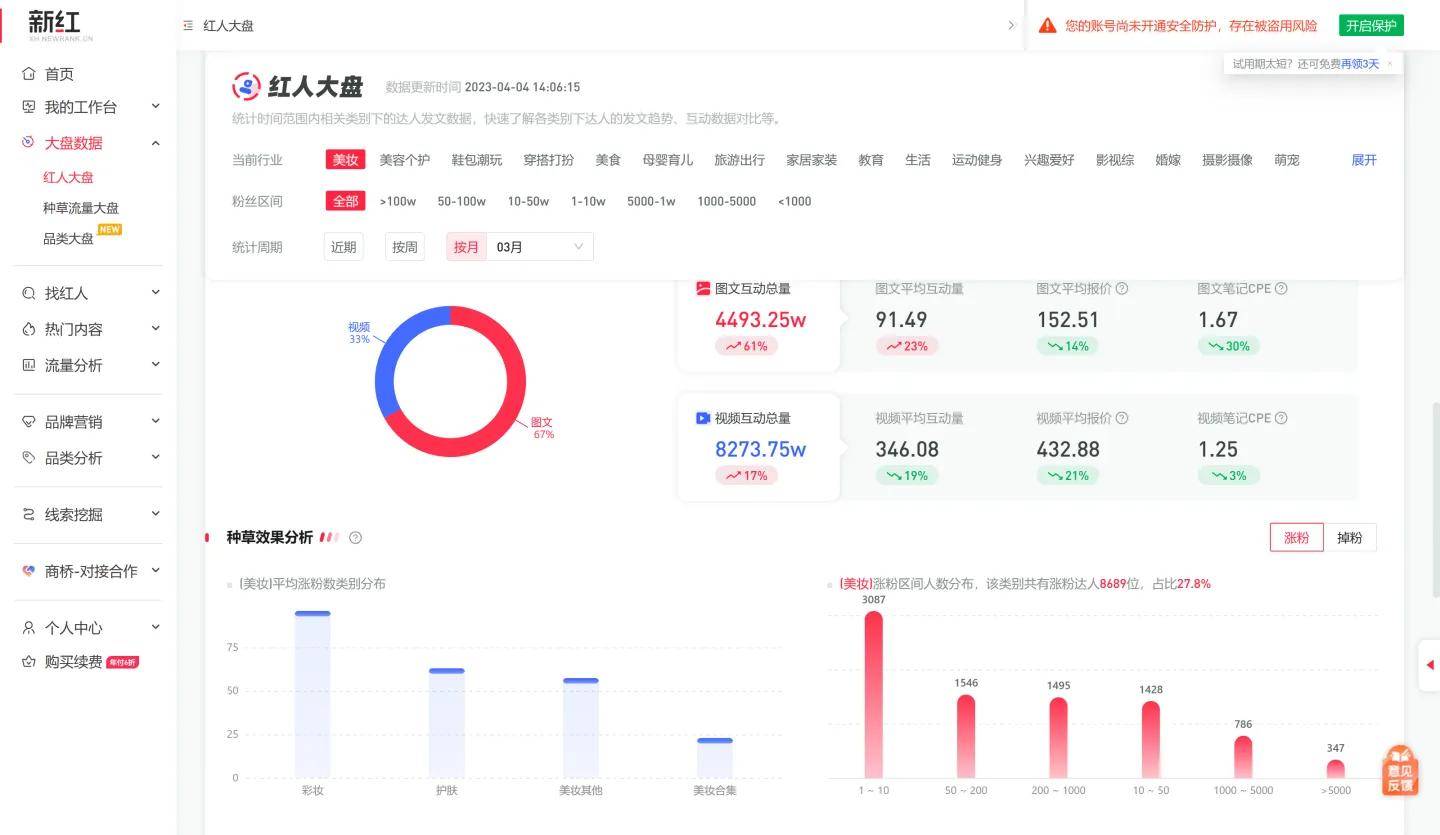This screenshot has width=1440, height=835.
Task: Switch the 种草效果分析 view to 掉粉
Action: (x=1350, y=537)
